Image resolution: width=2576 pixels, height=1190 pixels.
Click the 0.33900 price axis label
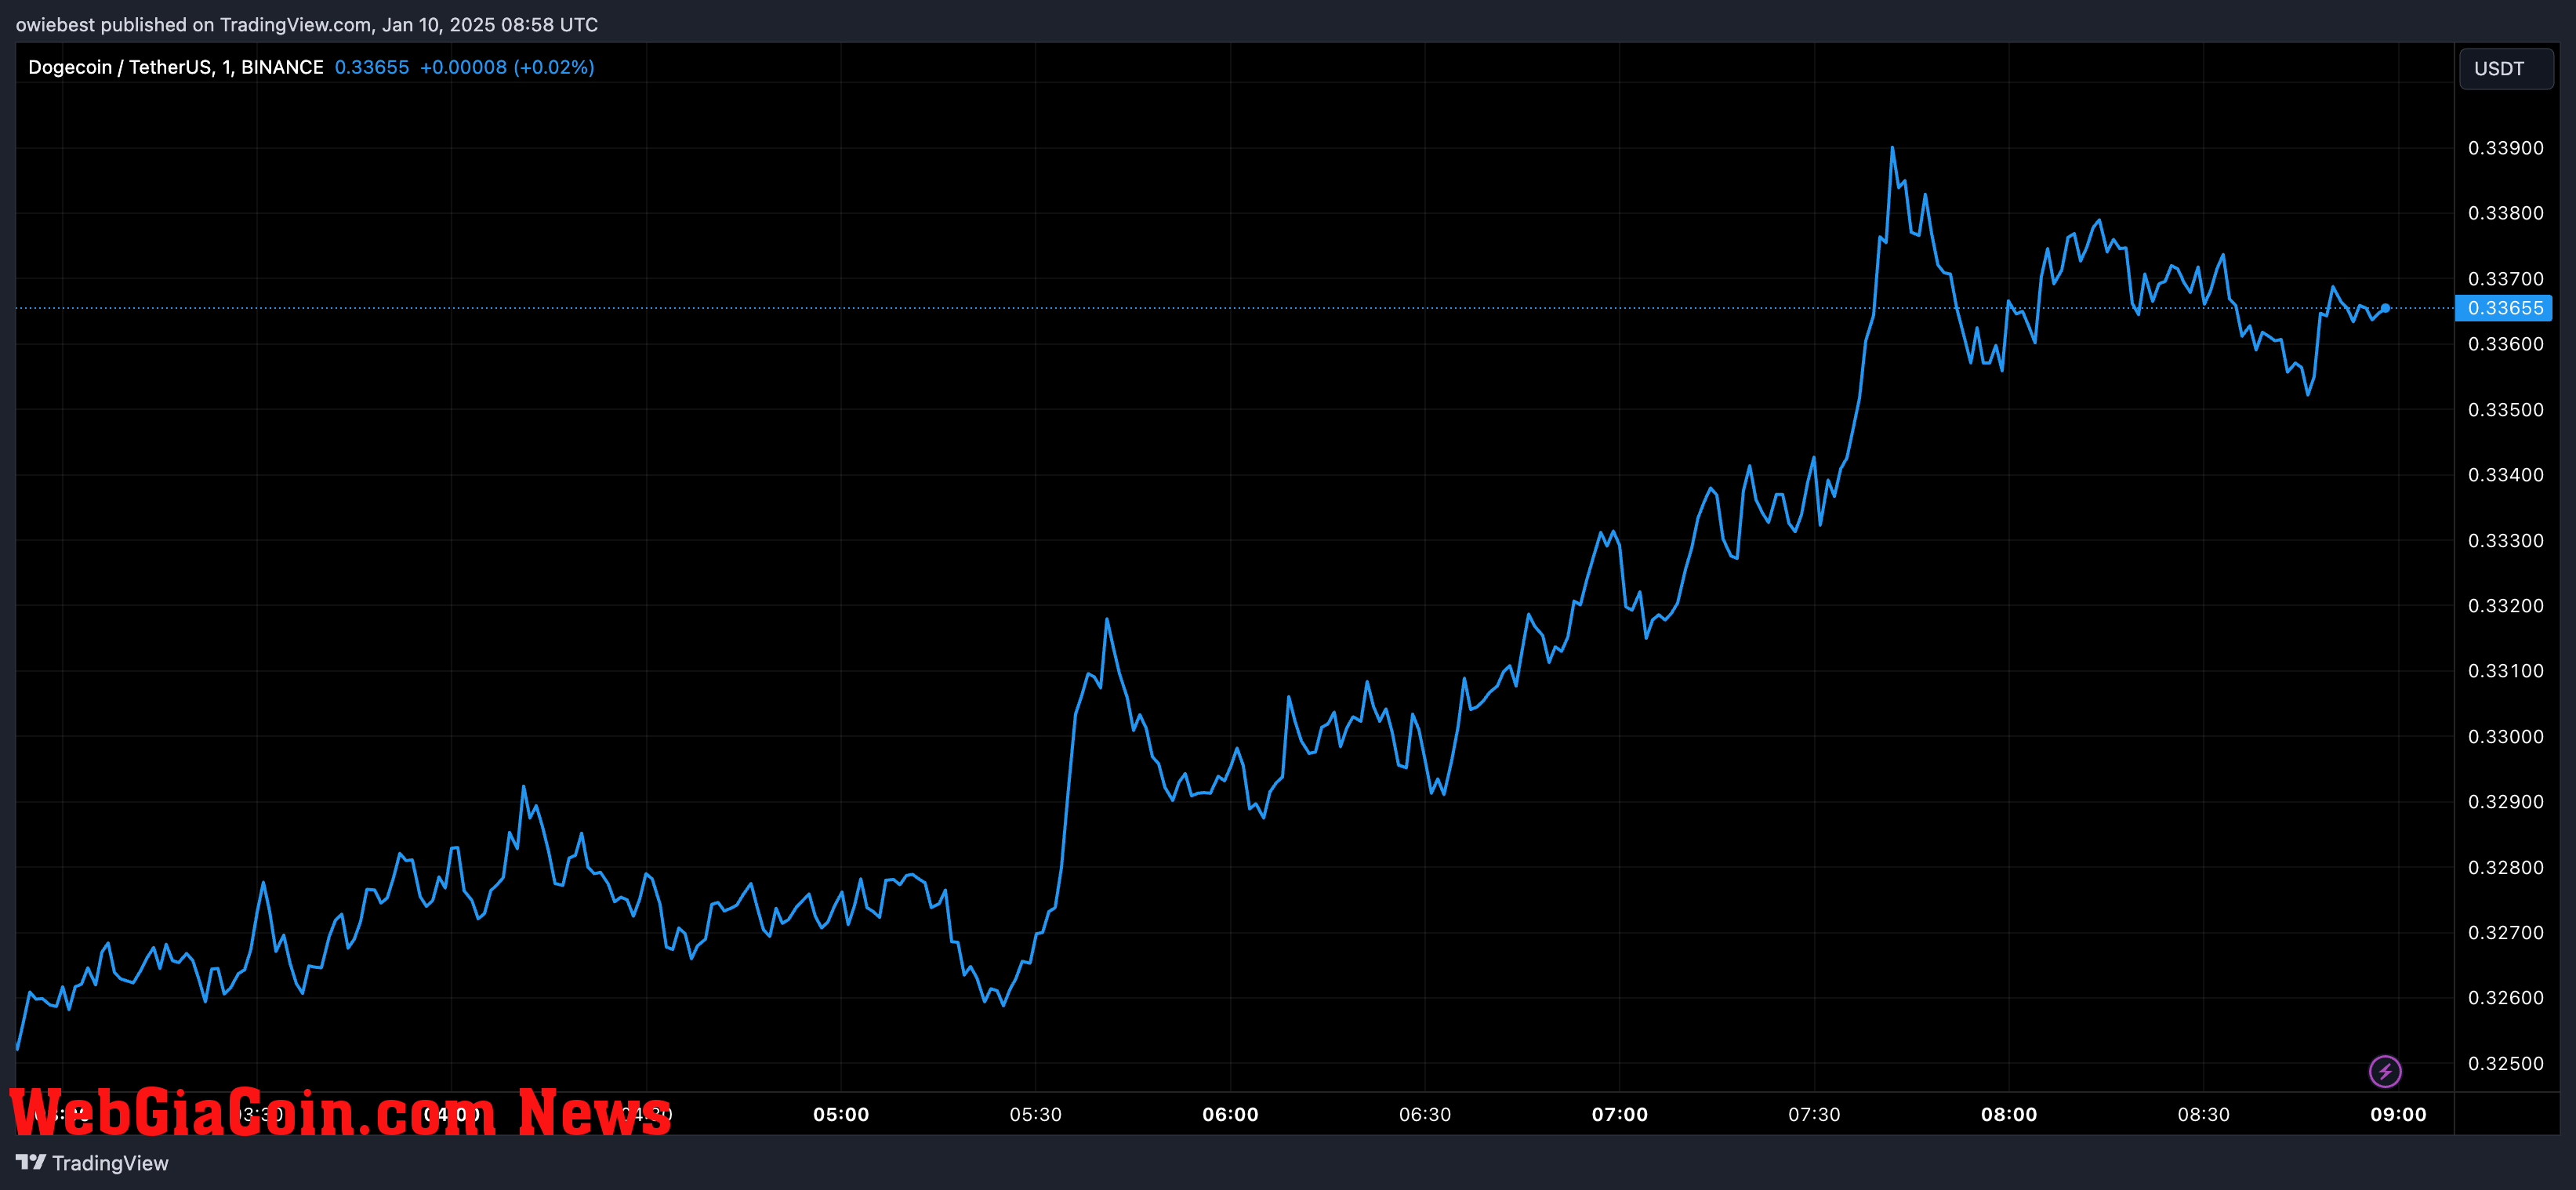point(2506,148)
